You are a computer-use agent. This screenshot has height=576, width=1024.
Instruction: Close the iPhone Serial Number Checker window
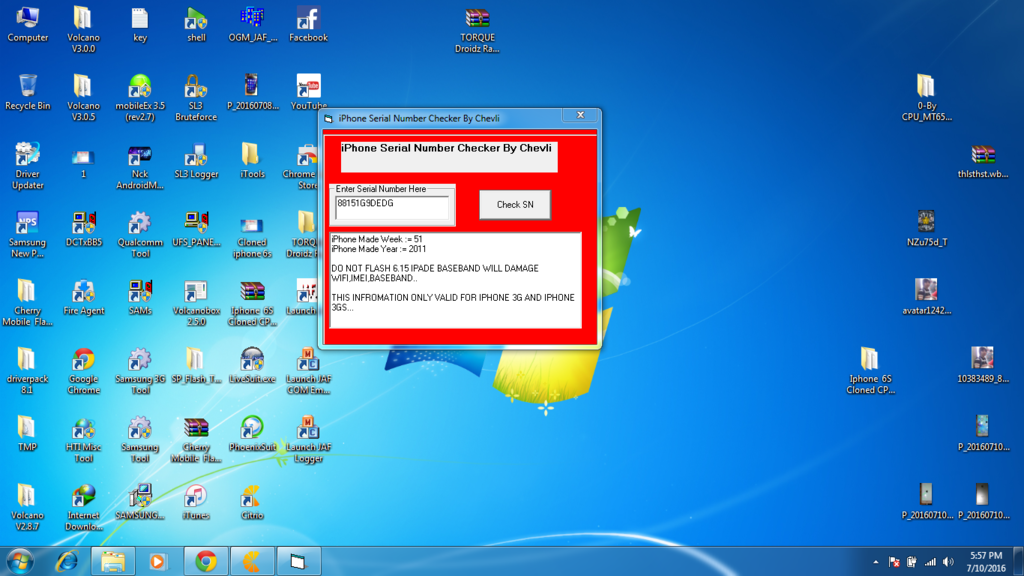coord(580,116)
